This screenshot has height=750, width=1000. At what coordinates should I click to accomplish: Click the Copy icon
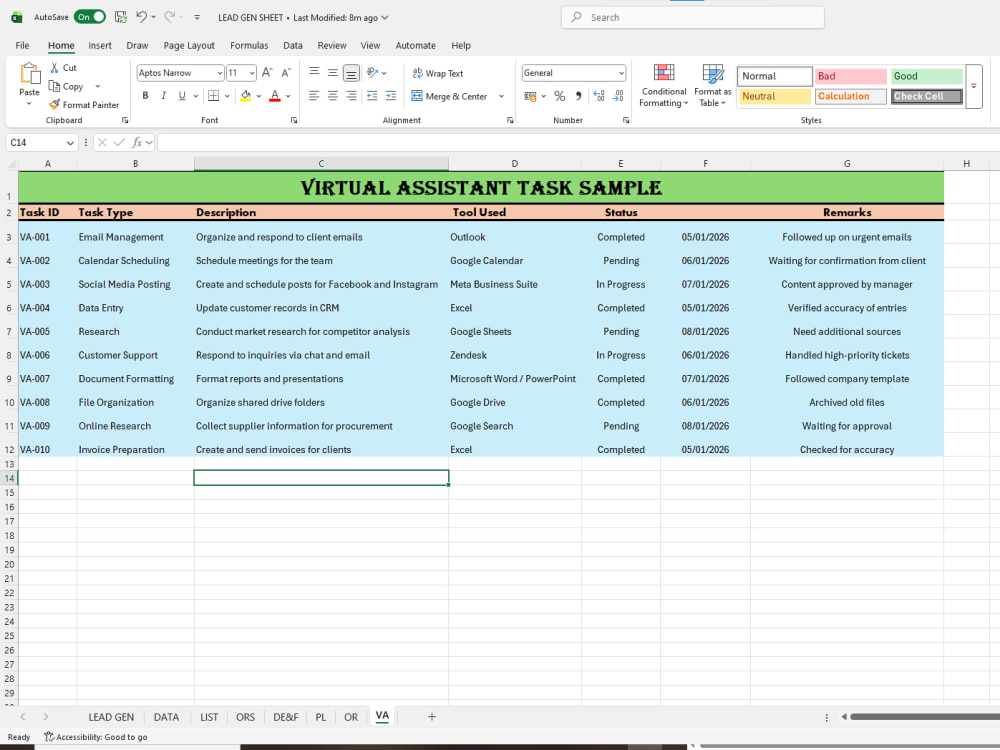[x=55, y=86]
